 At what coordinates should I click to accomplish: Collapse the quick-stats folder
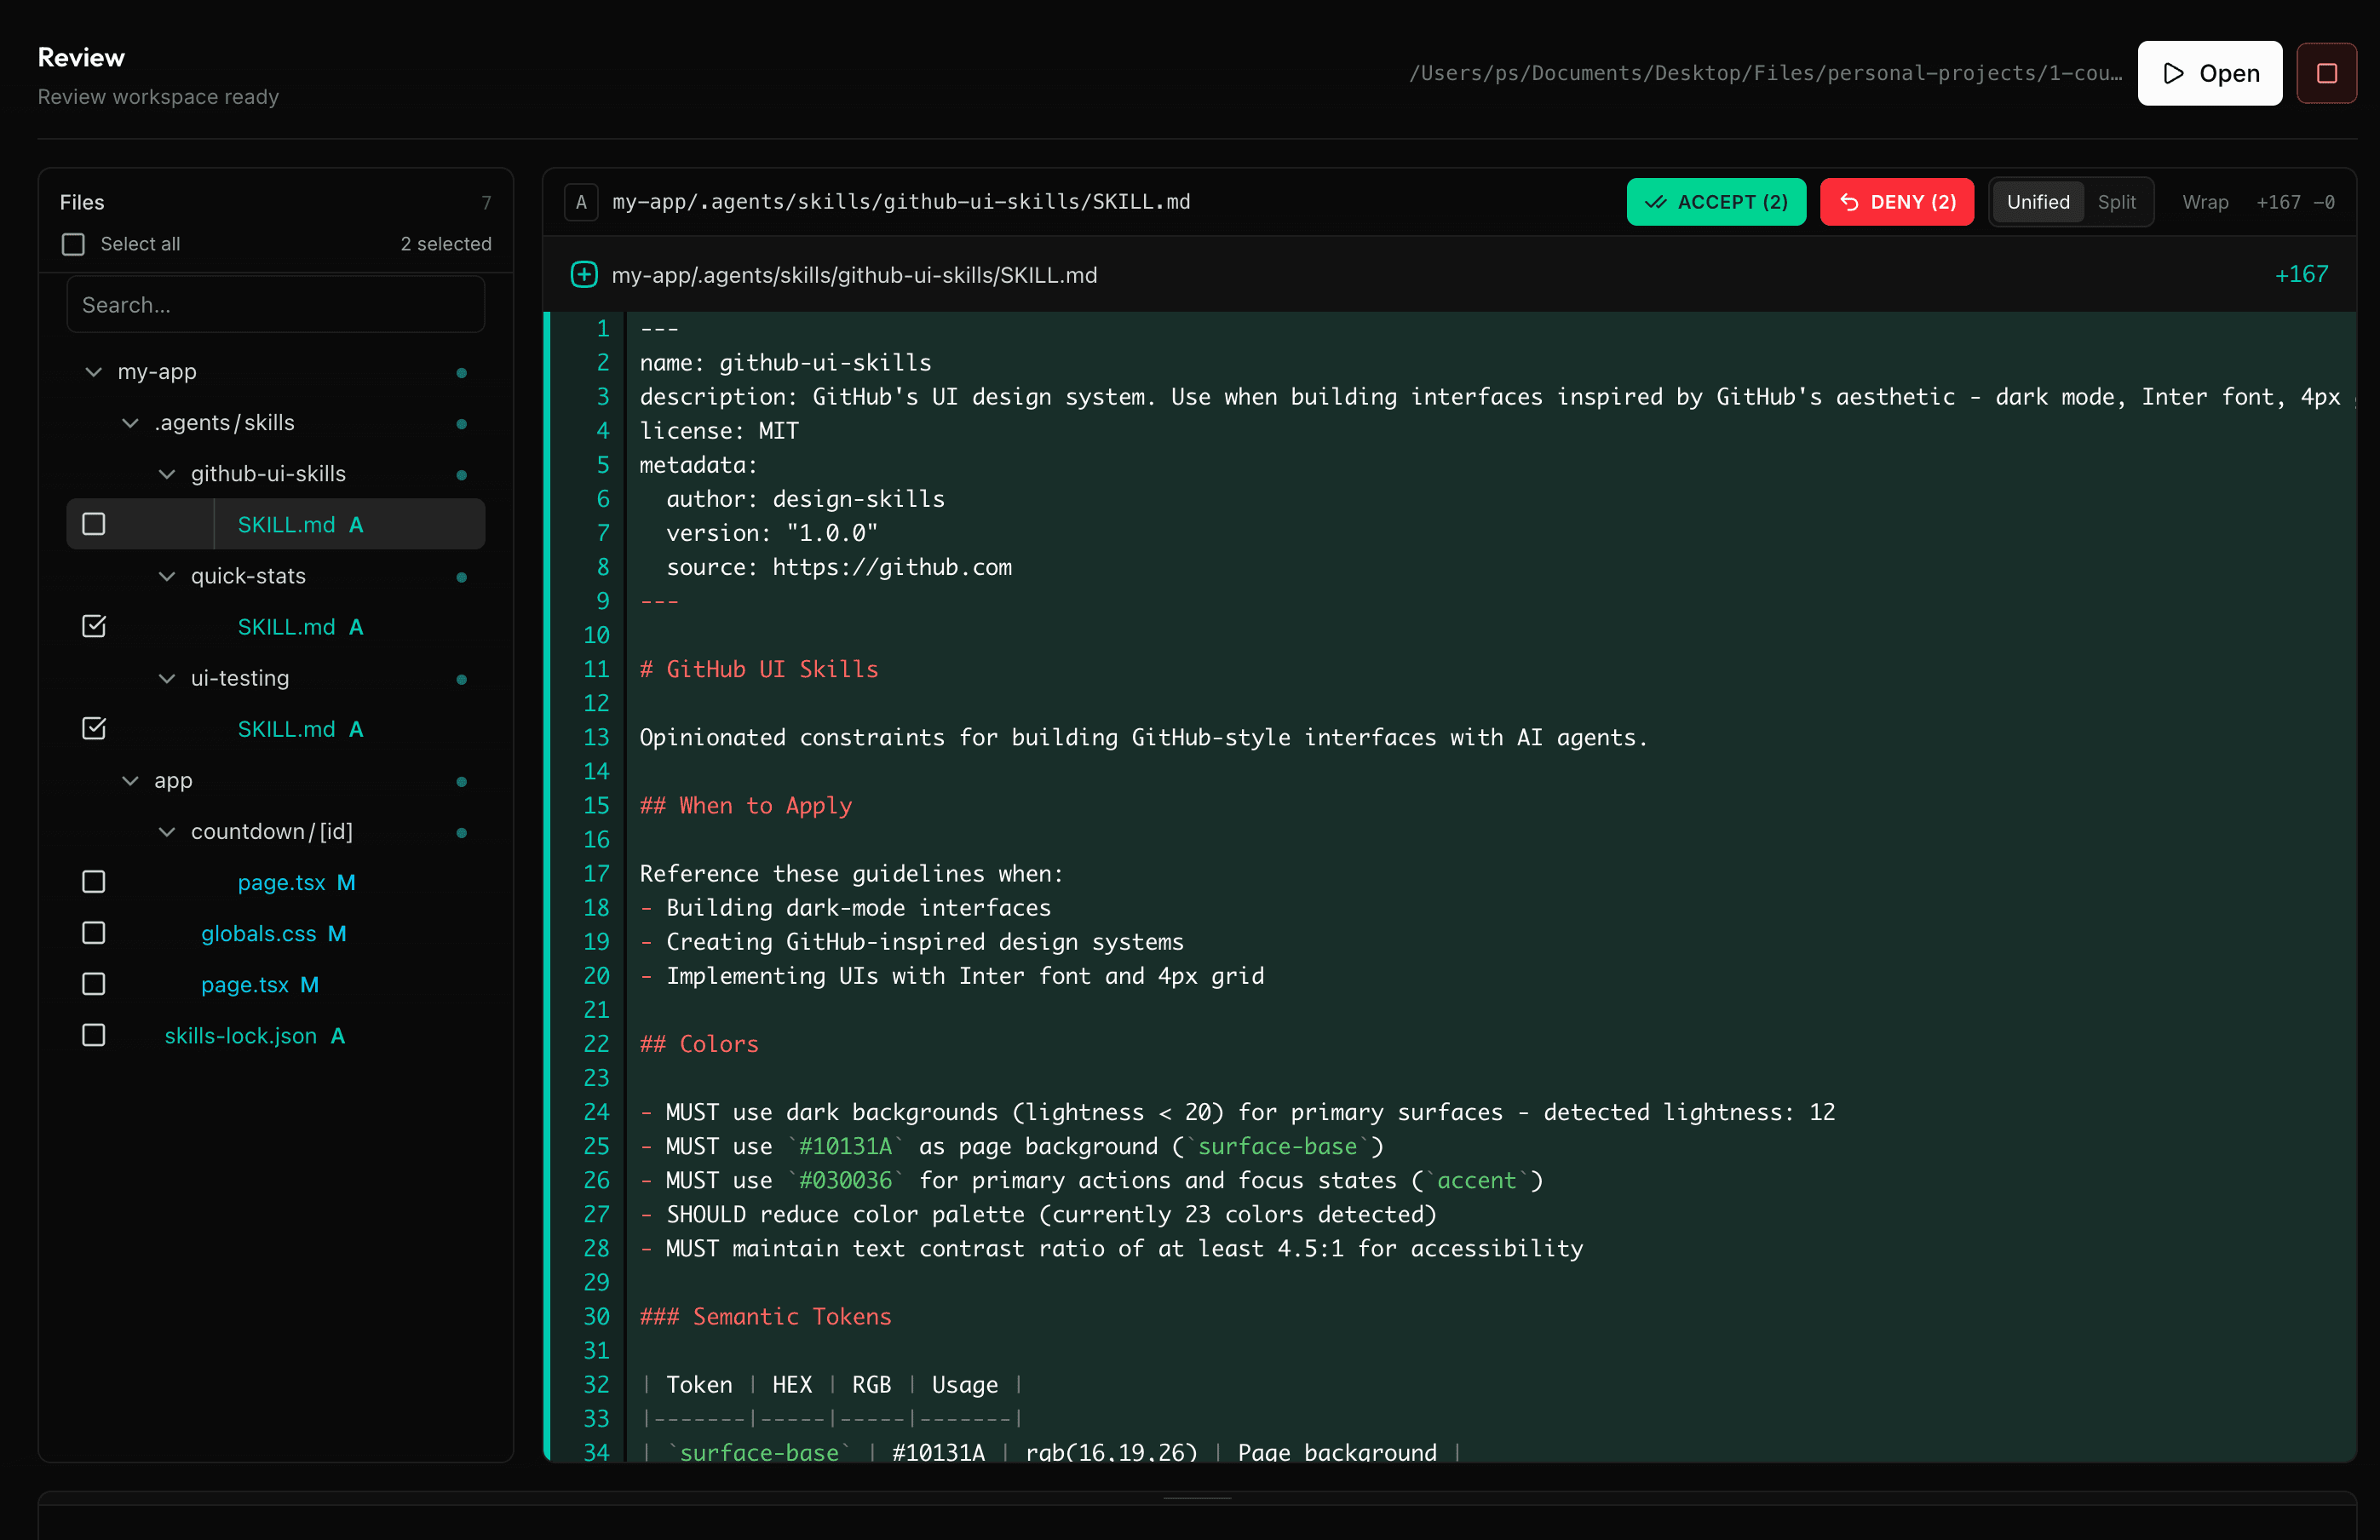pyautogui.click(x=167, y=577)
